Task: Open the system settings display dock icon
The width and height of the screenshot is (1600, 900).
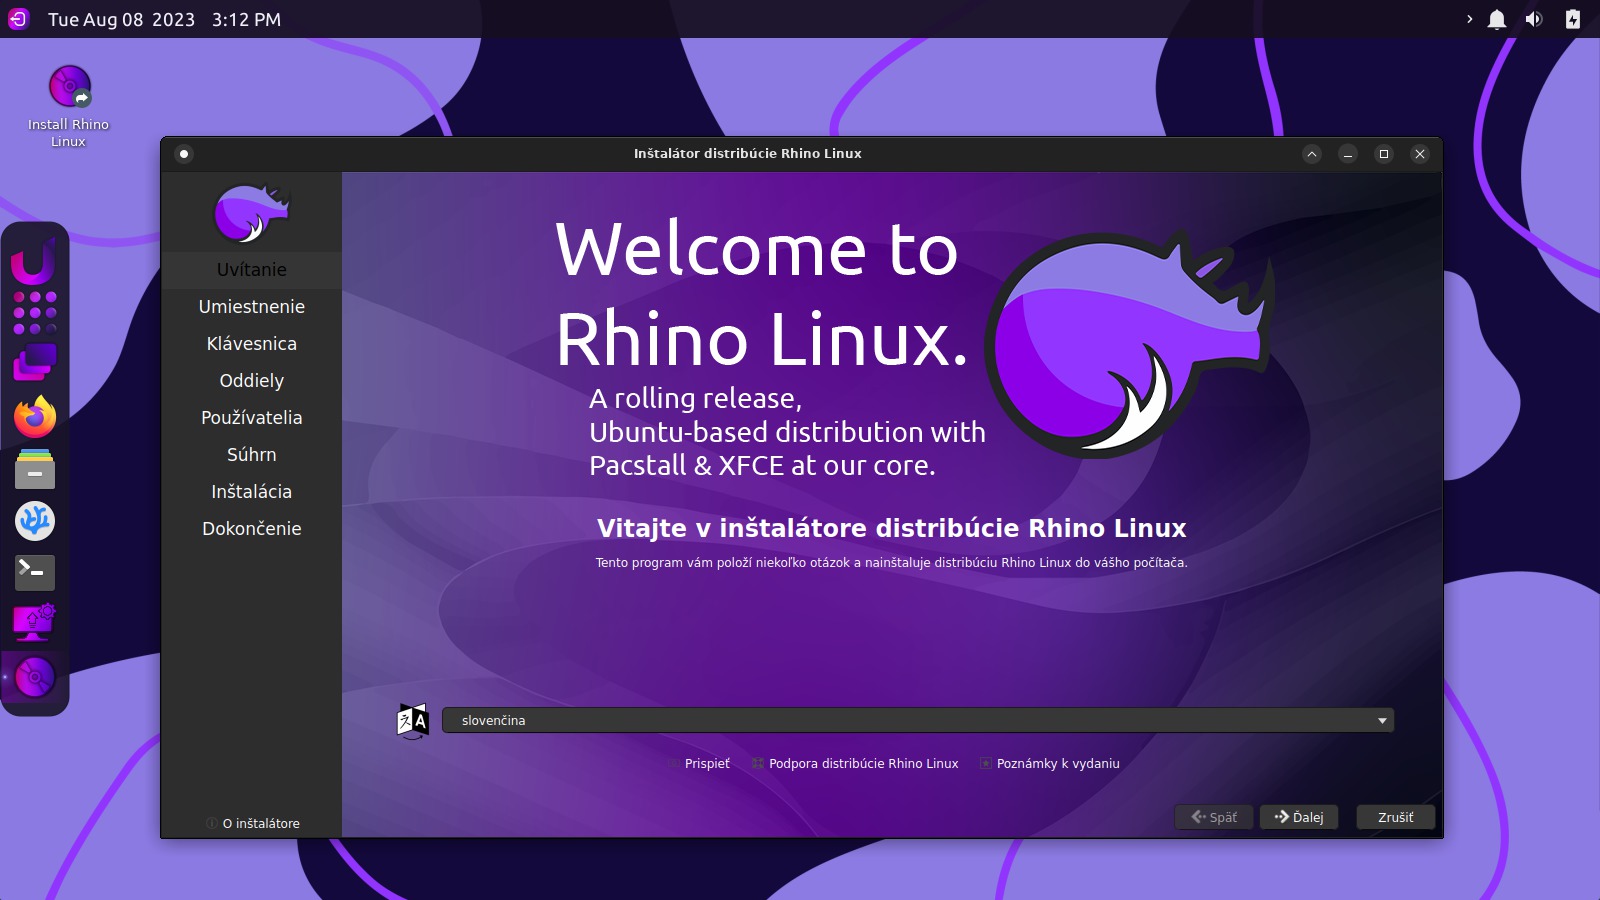Action: (x=35, y=624)
